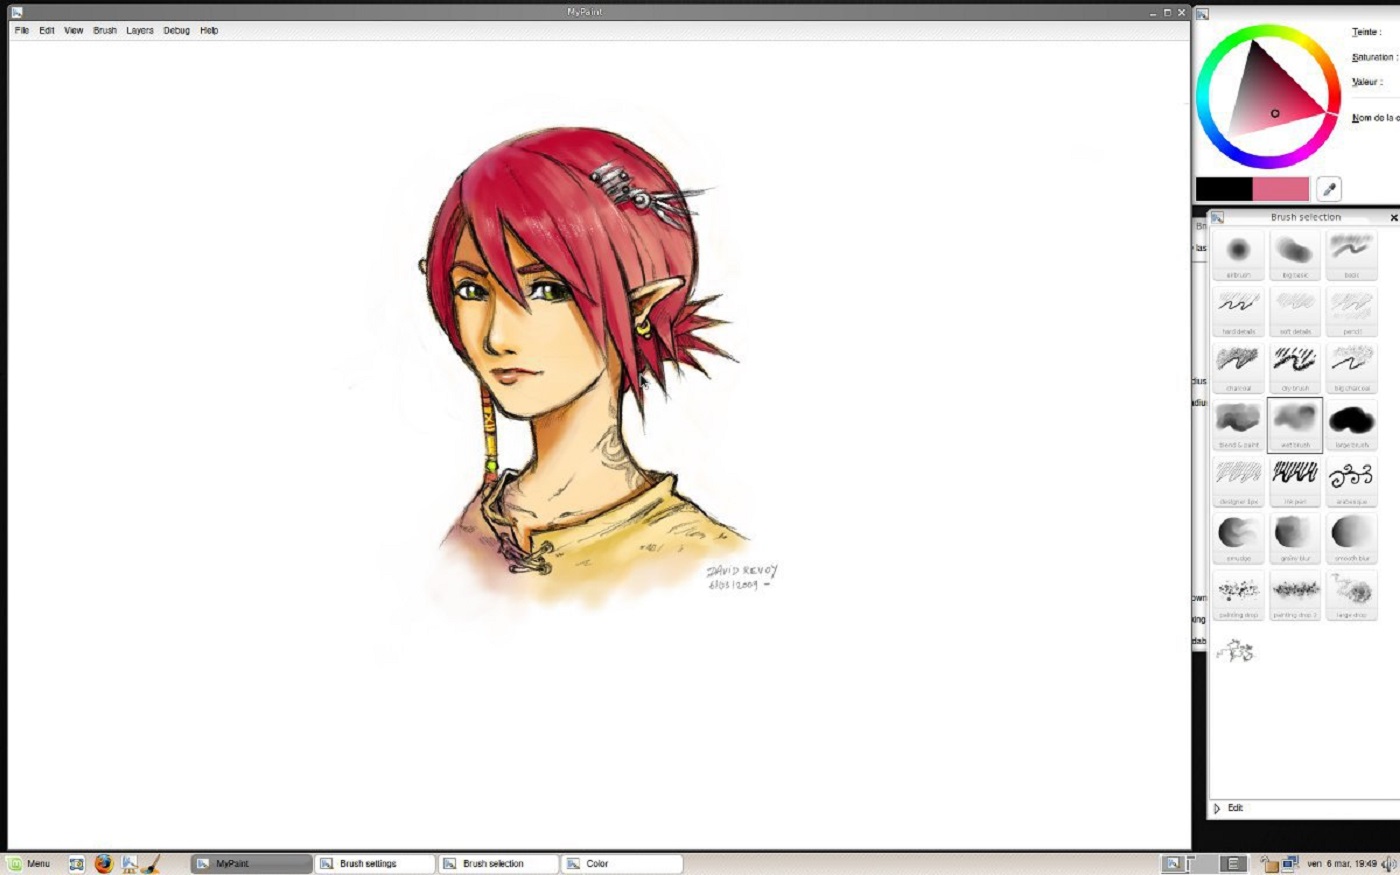Open the Brush menu

click(104, 30)
